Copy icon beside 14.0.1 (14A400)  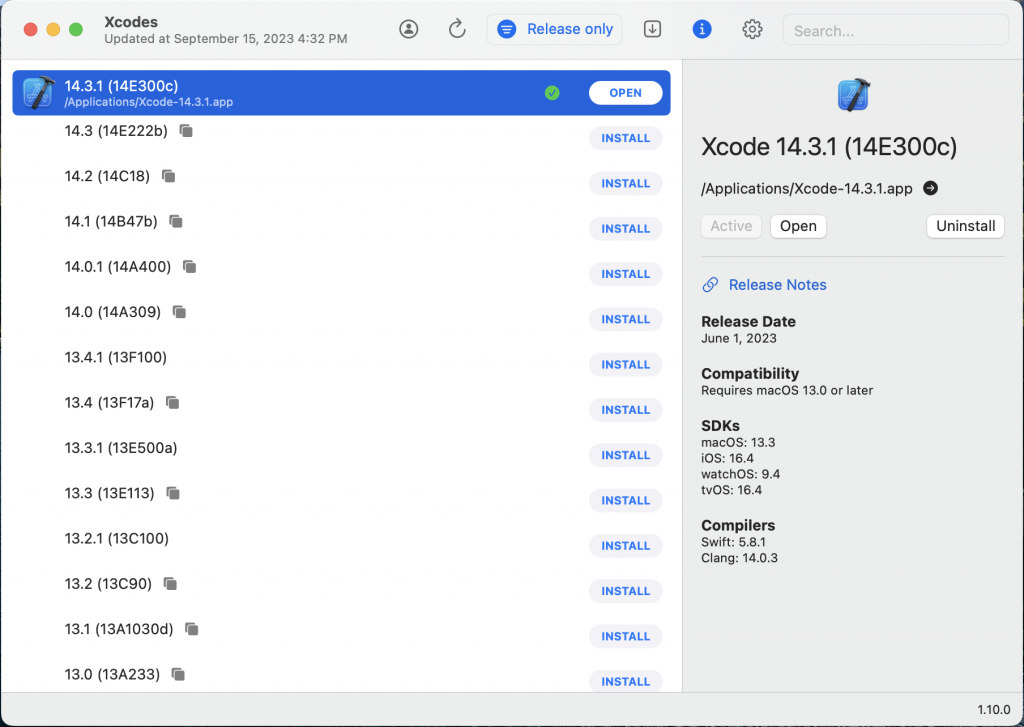(189, 267)
